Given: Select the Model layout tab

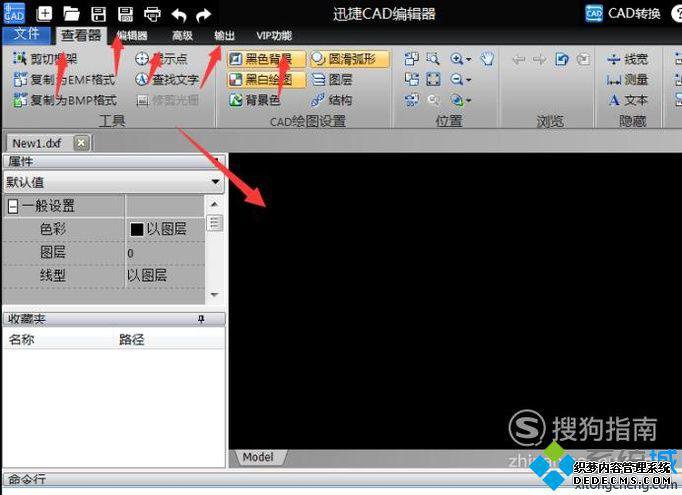Looking at the screenshot, I should (x=258, y=457).
